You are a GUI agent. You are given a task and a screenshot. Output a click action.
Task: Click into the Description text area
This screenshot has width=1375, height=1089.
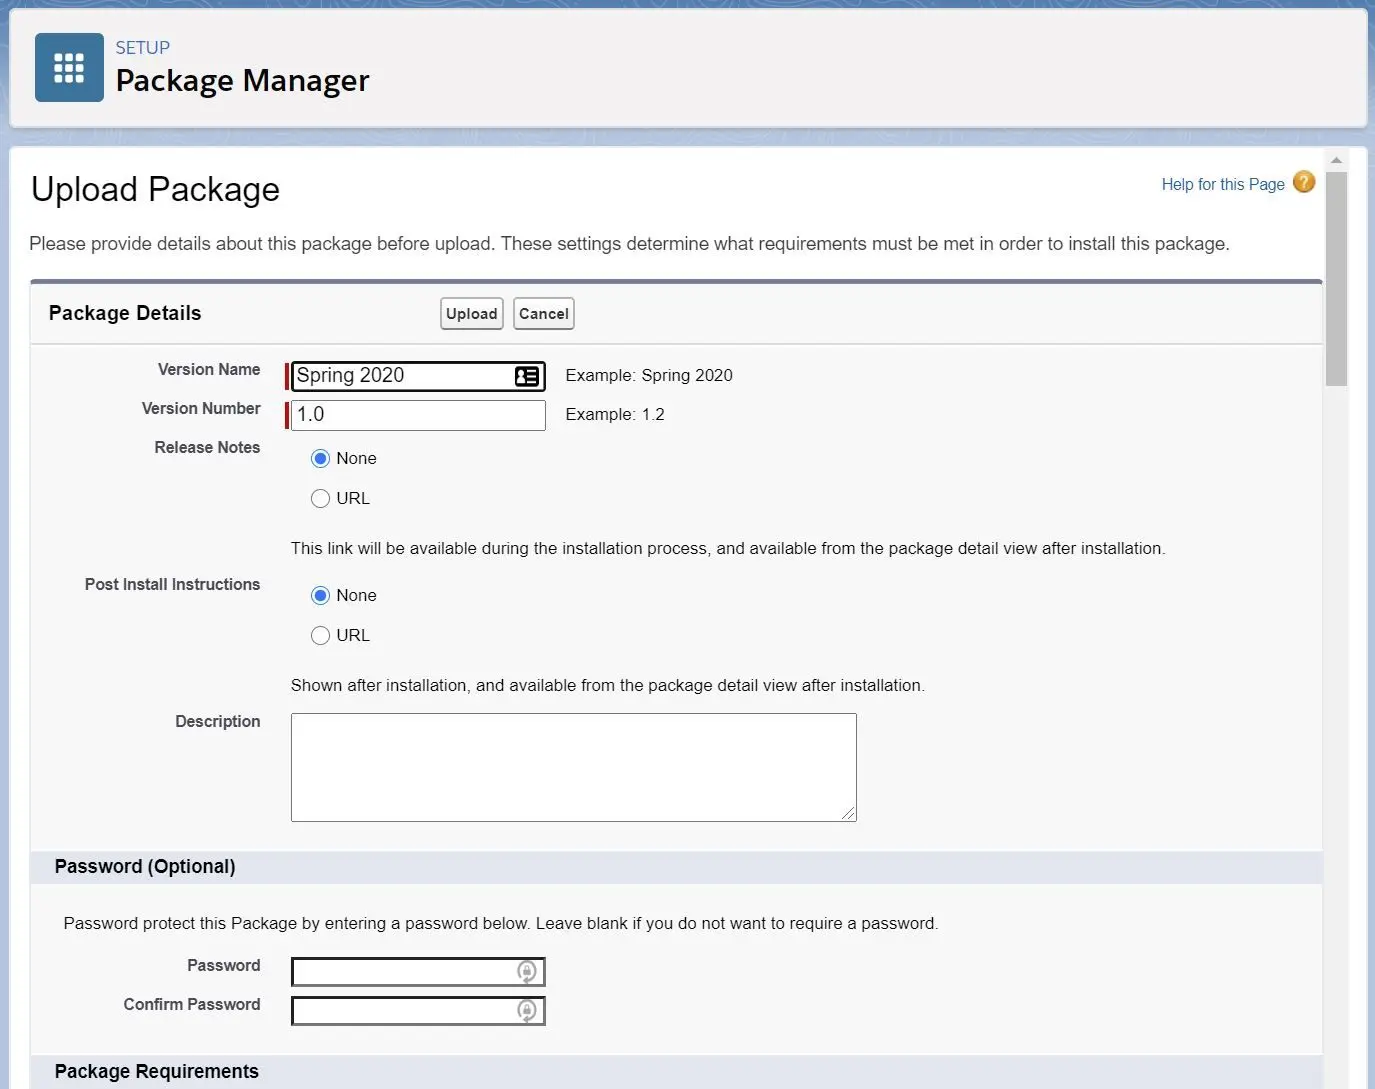[x=574, y=767]
